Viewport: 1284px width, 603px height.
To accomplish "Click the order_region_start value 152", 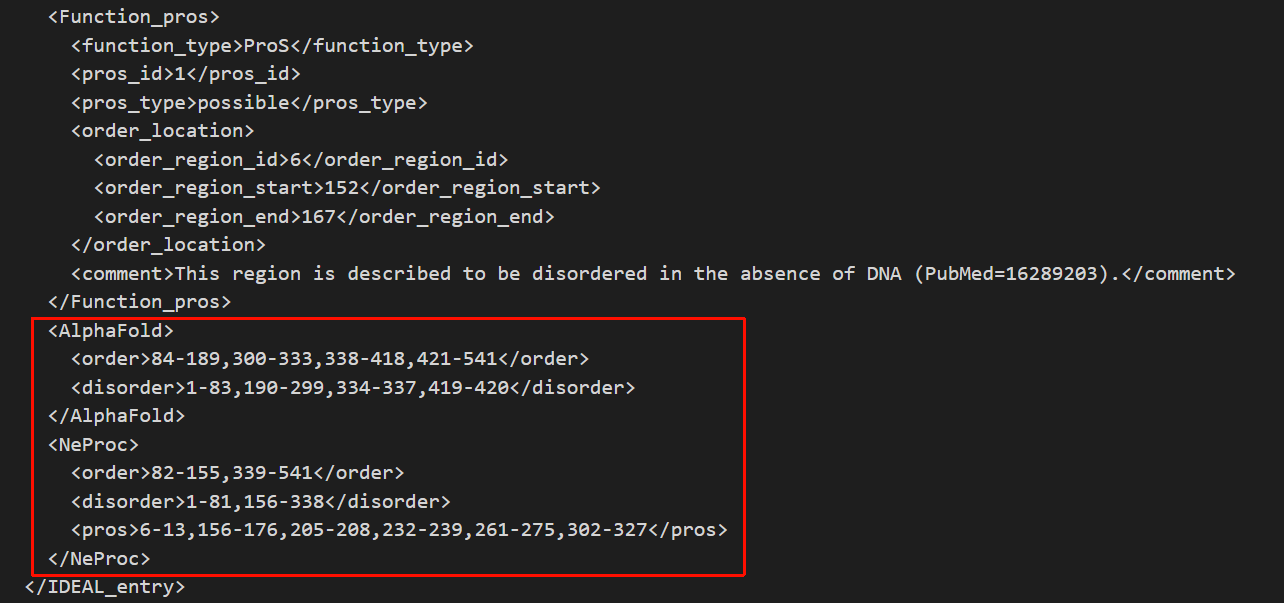I will pos(342,188).
